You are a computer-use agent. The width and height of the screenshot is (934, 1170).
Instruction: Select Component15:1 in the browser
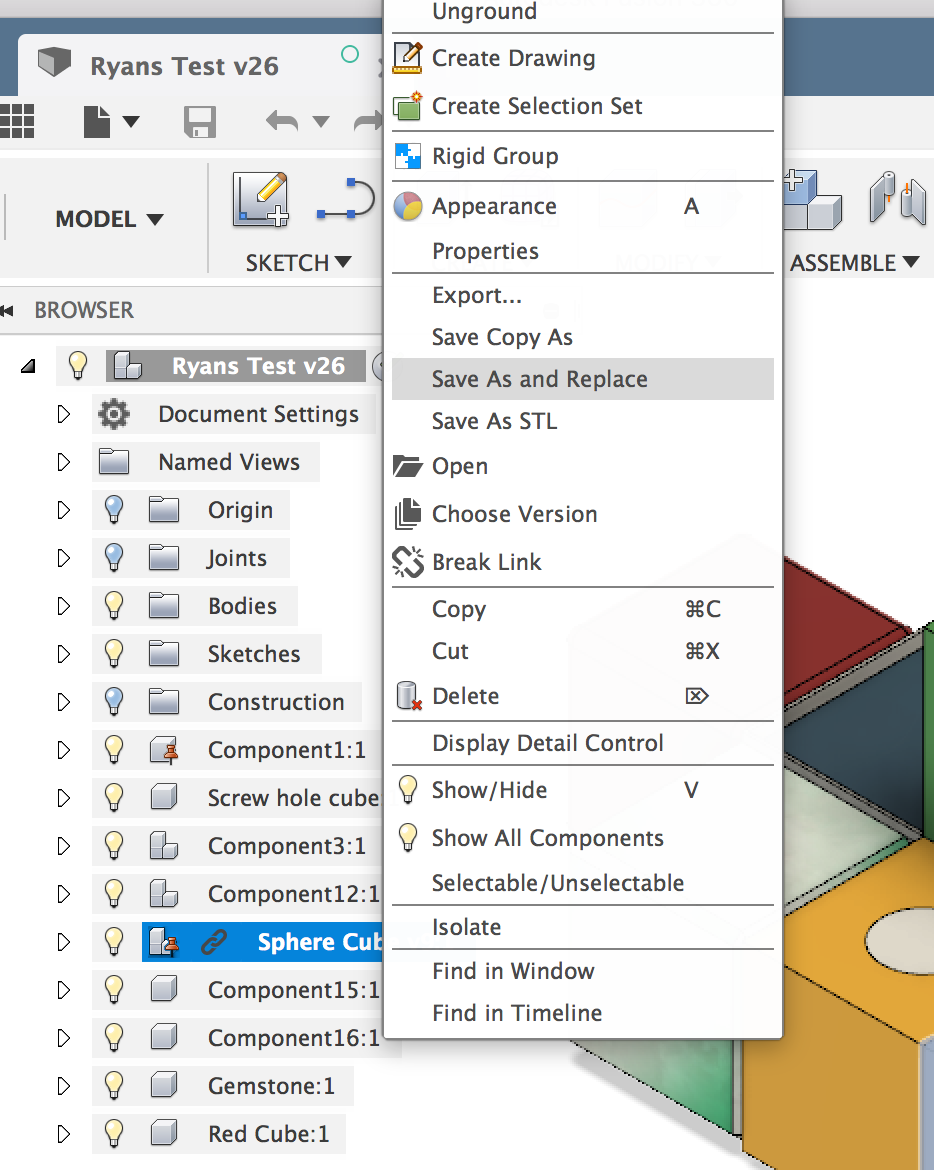tap(294, 989)
